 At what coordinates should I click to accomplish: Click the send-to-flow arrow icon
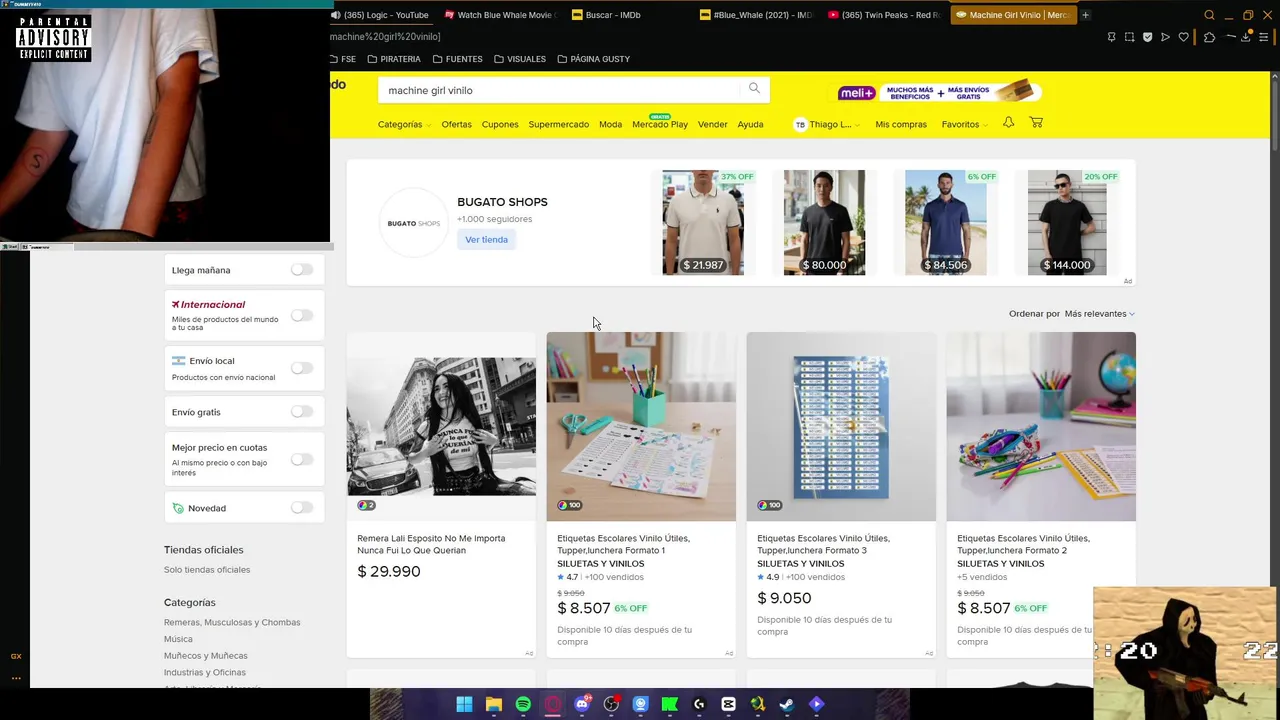(x=1165, y=37)
